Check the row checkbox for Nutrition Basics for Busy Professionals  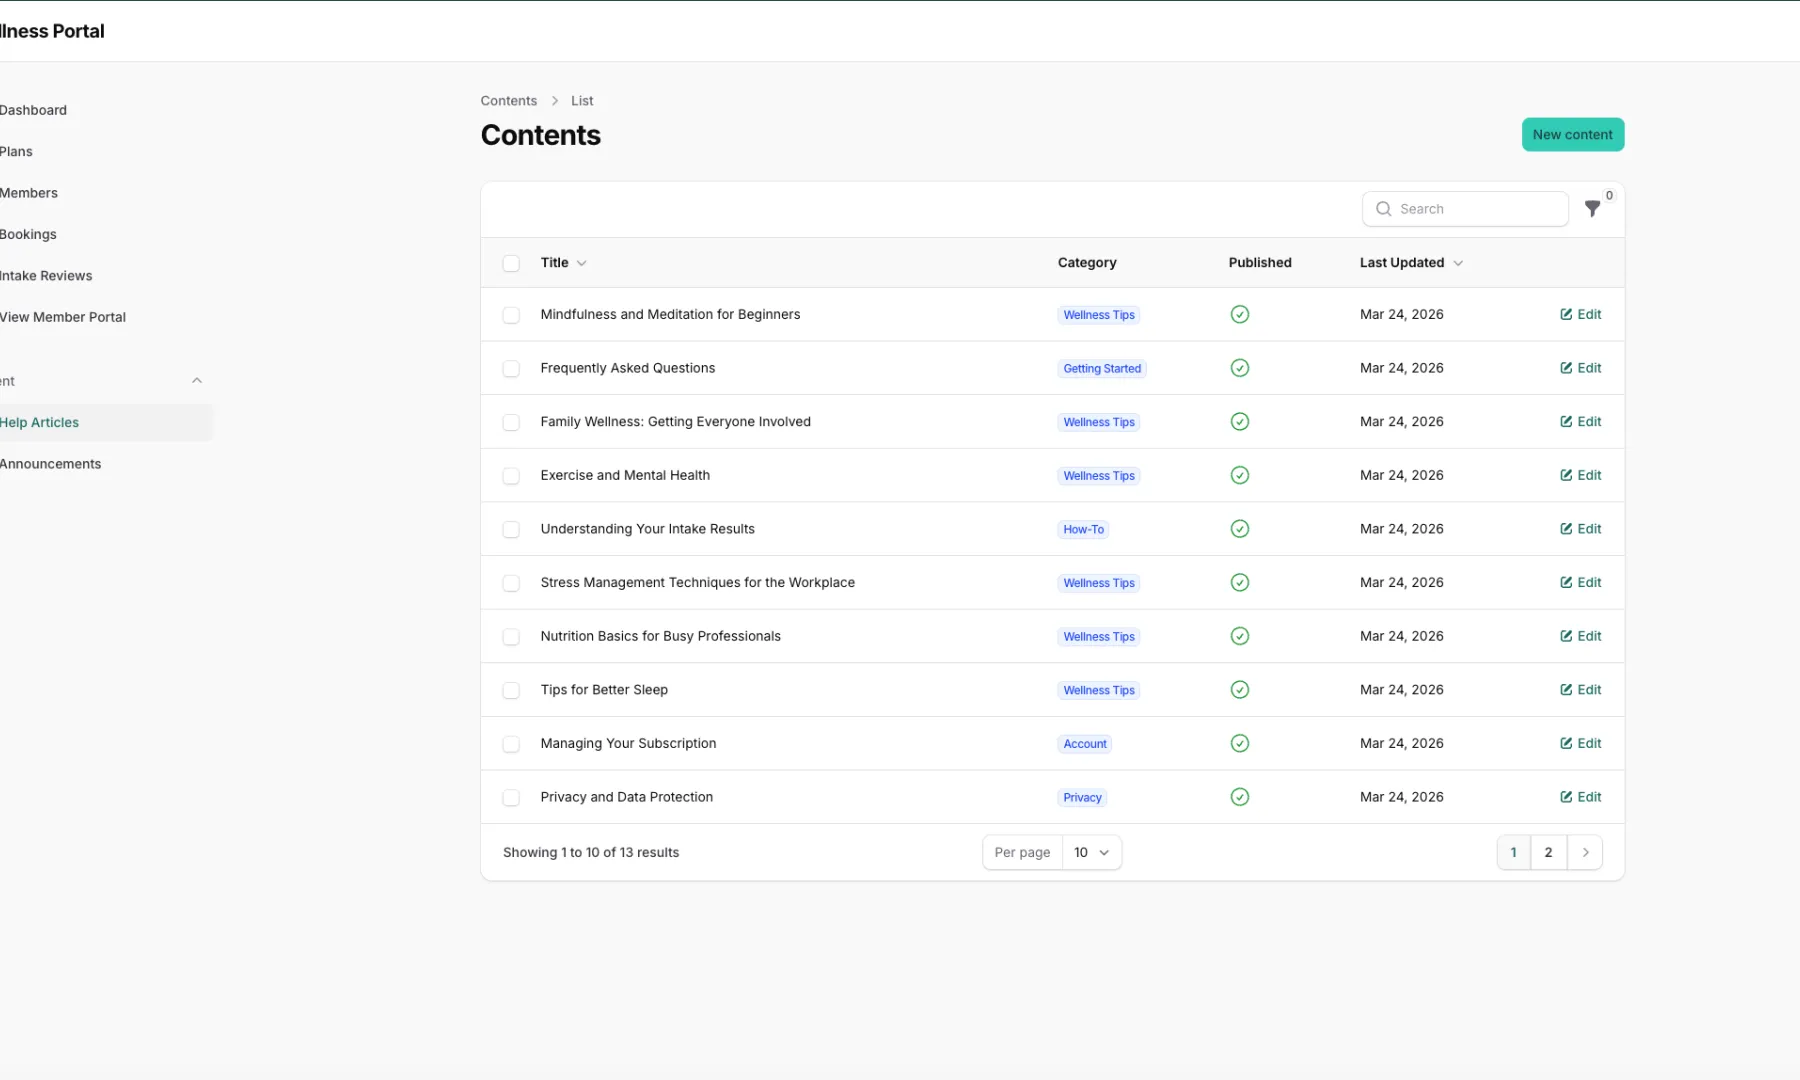(x=511, y=636)
